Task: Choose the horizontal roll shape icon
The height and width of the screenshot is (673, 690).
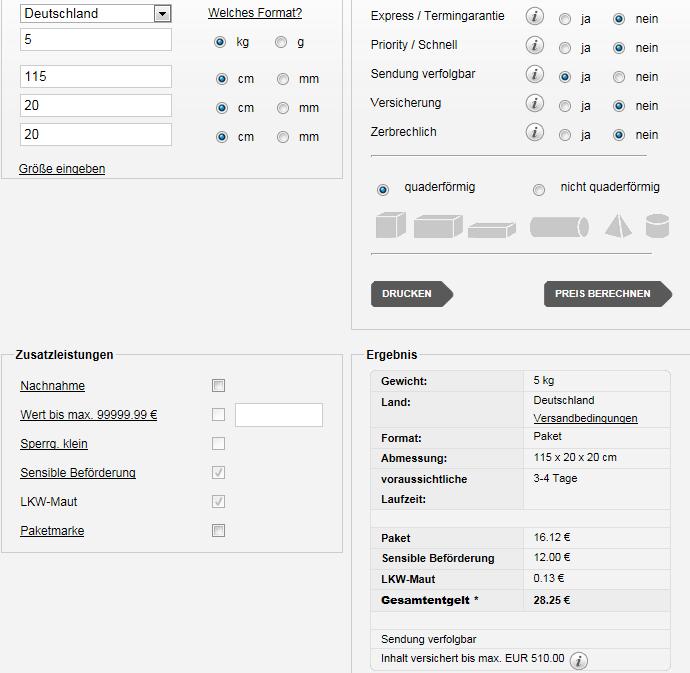Action: 559,227
